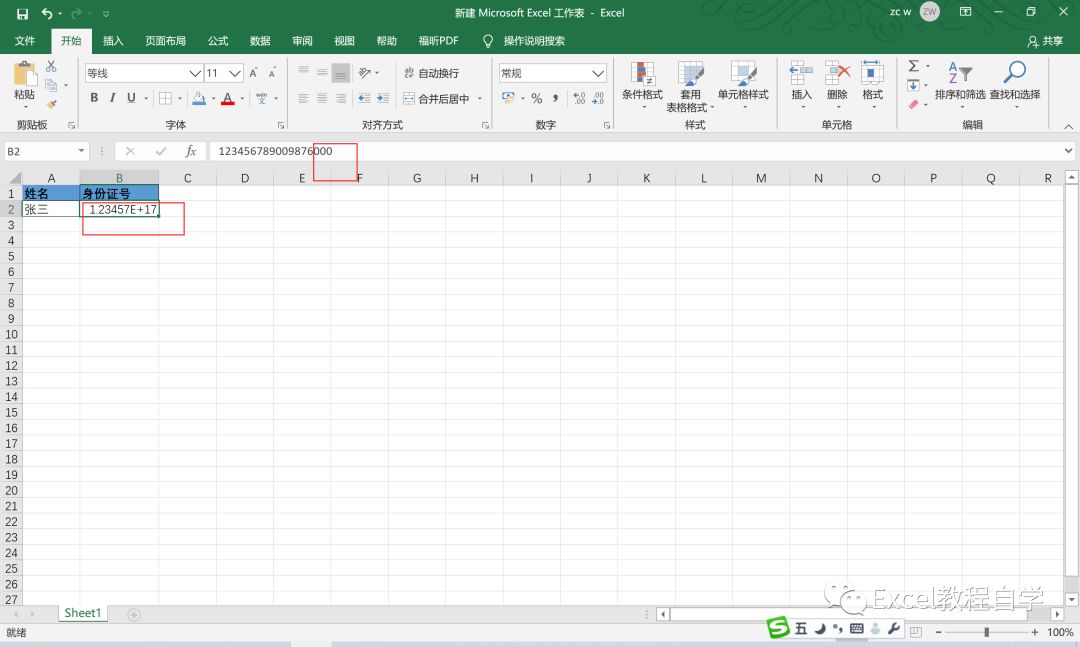Screen dimensions: 1080x647
Task: Enable 自动换行 wrap text
Action: tap(431, 73)
